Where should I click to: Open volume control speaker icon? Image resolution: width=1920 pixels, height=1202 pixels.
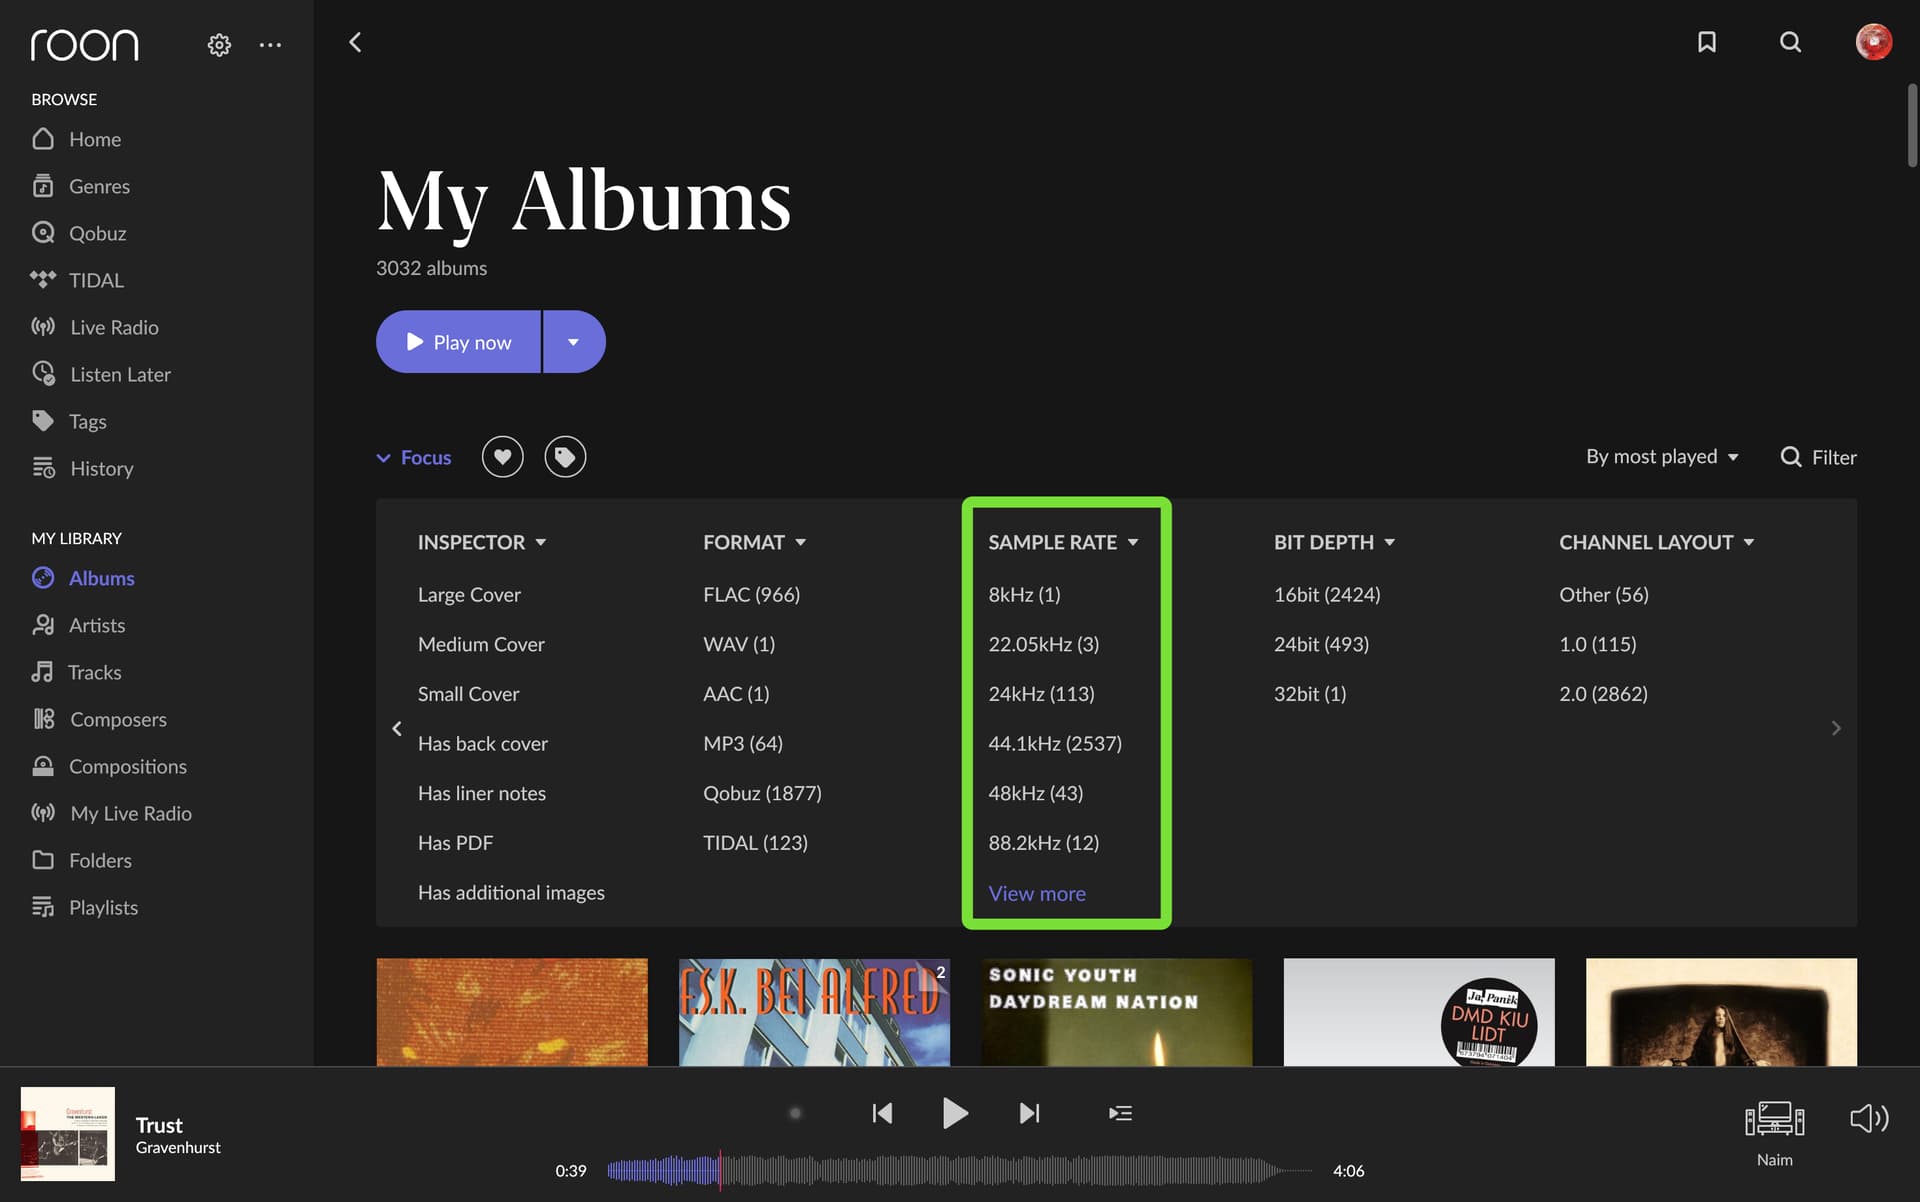(x=1869, y=1118)
